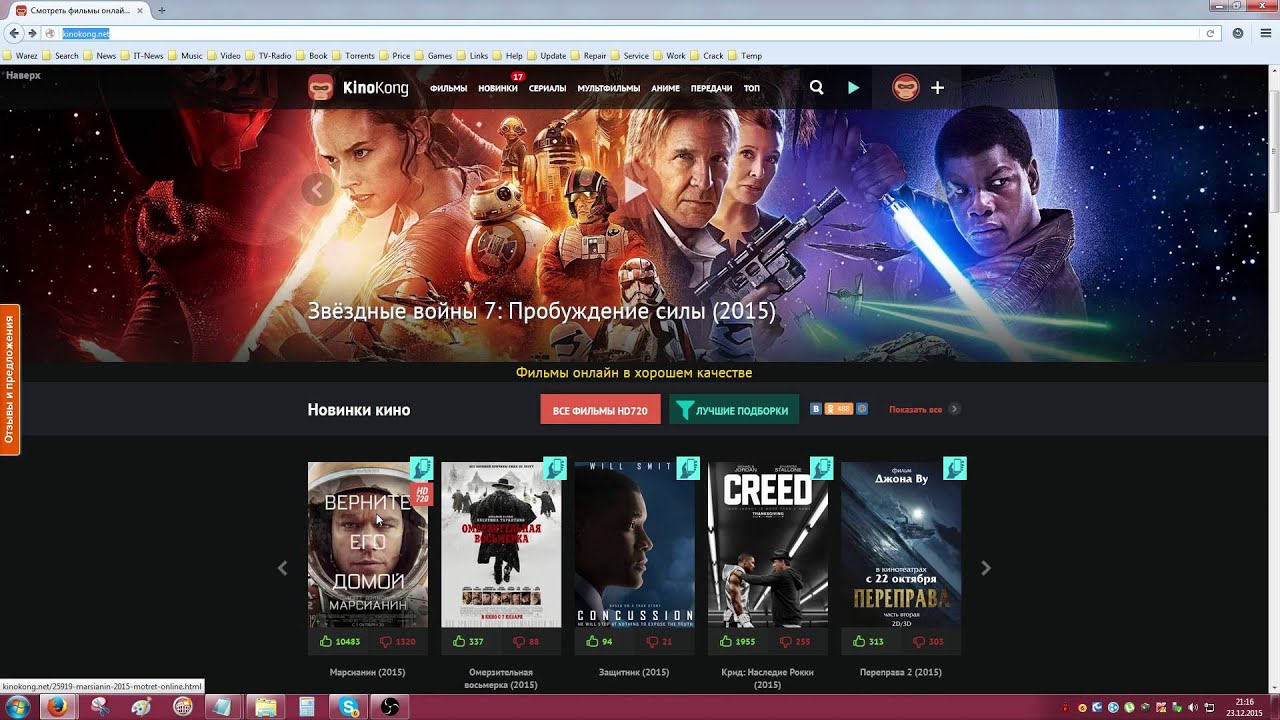
Task: Click the KinoKong logo icon
Action: point(320,88)
